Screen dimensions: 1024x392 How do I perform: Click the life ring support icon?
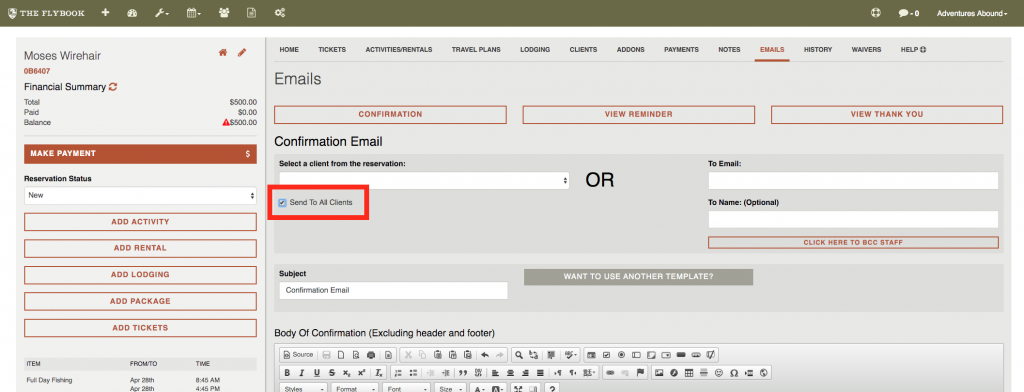[x=876, y=12]
